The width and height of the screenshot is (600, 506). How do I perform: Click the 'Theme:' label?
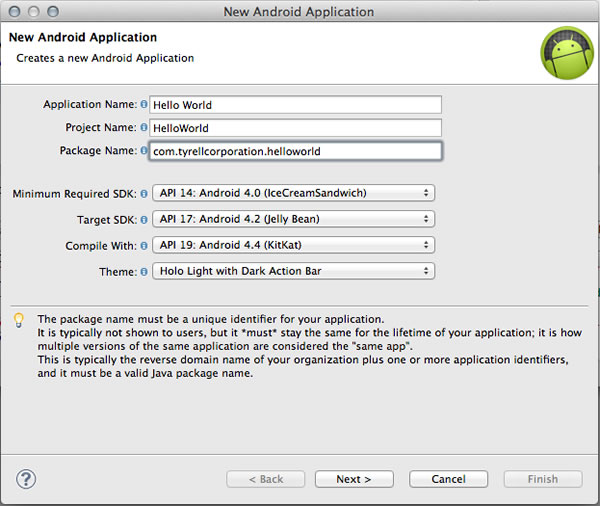(118, 272)
